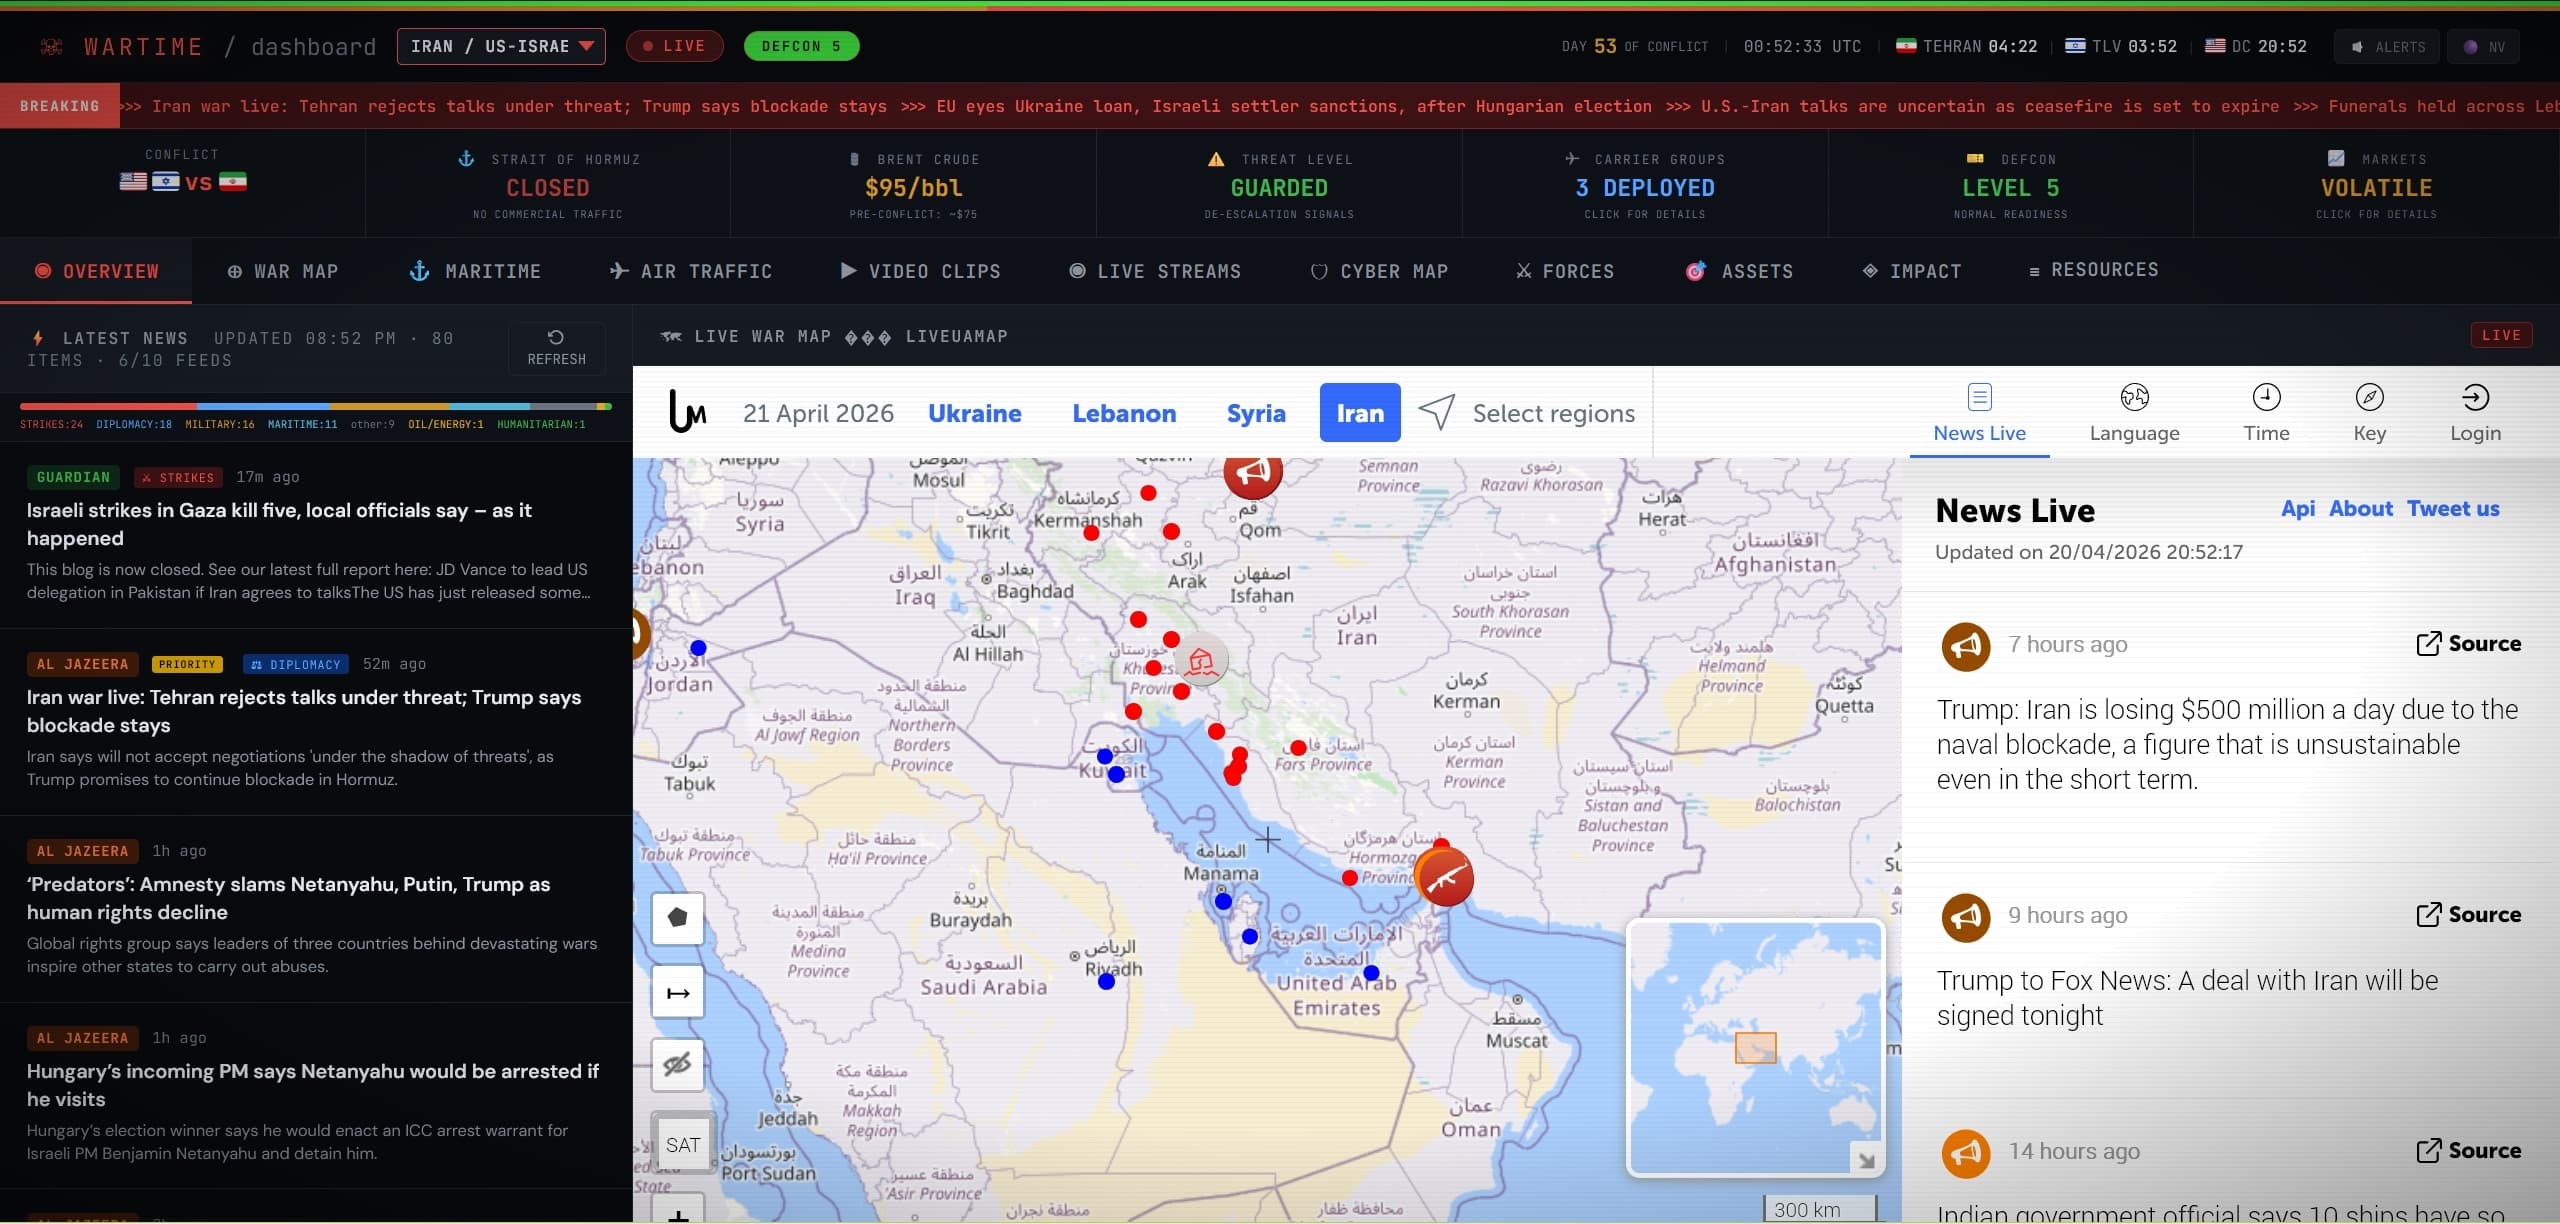Open the Key panel on the live map
This screenshot has width=2560, height=1224.
click(x=2371, y=410)
